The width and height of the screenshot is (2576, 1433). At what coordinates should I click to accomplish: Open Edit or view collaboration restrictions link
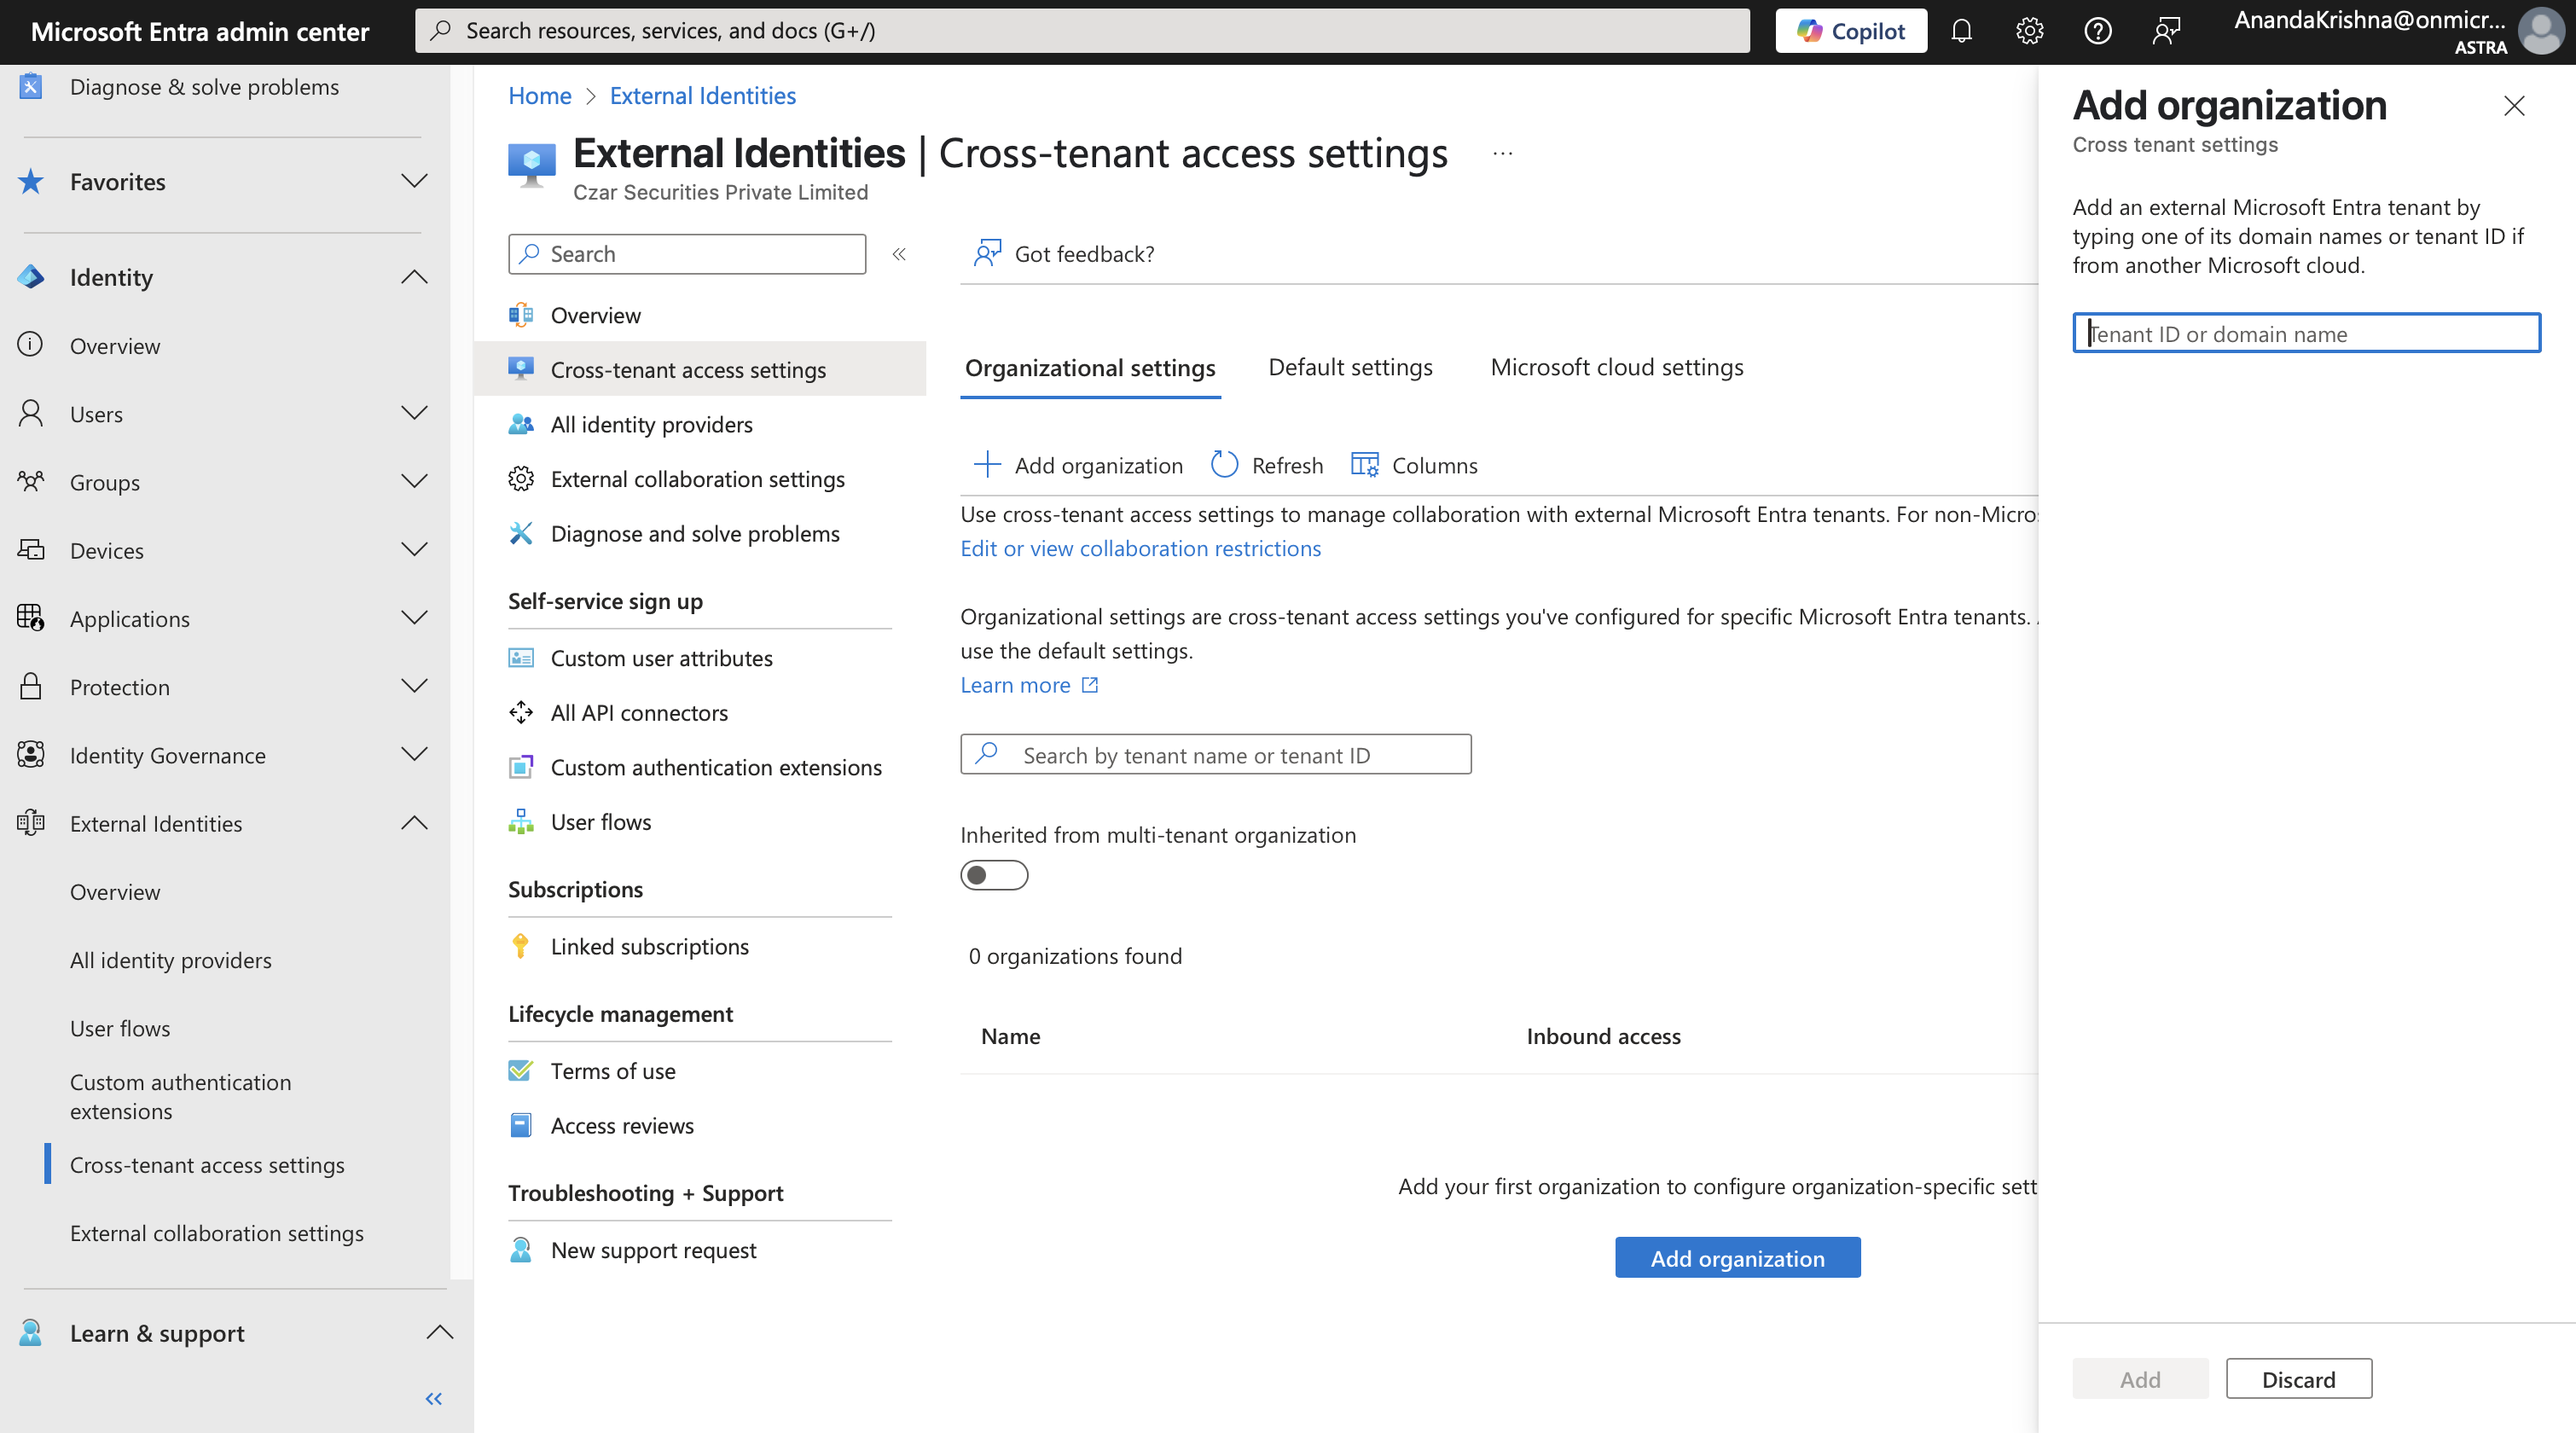[x=1140, y=548]
